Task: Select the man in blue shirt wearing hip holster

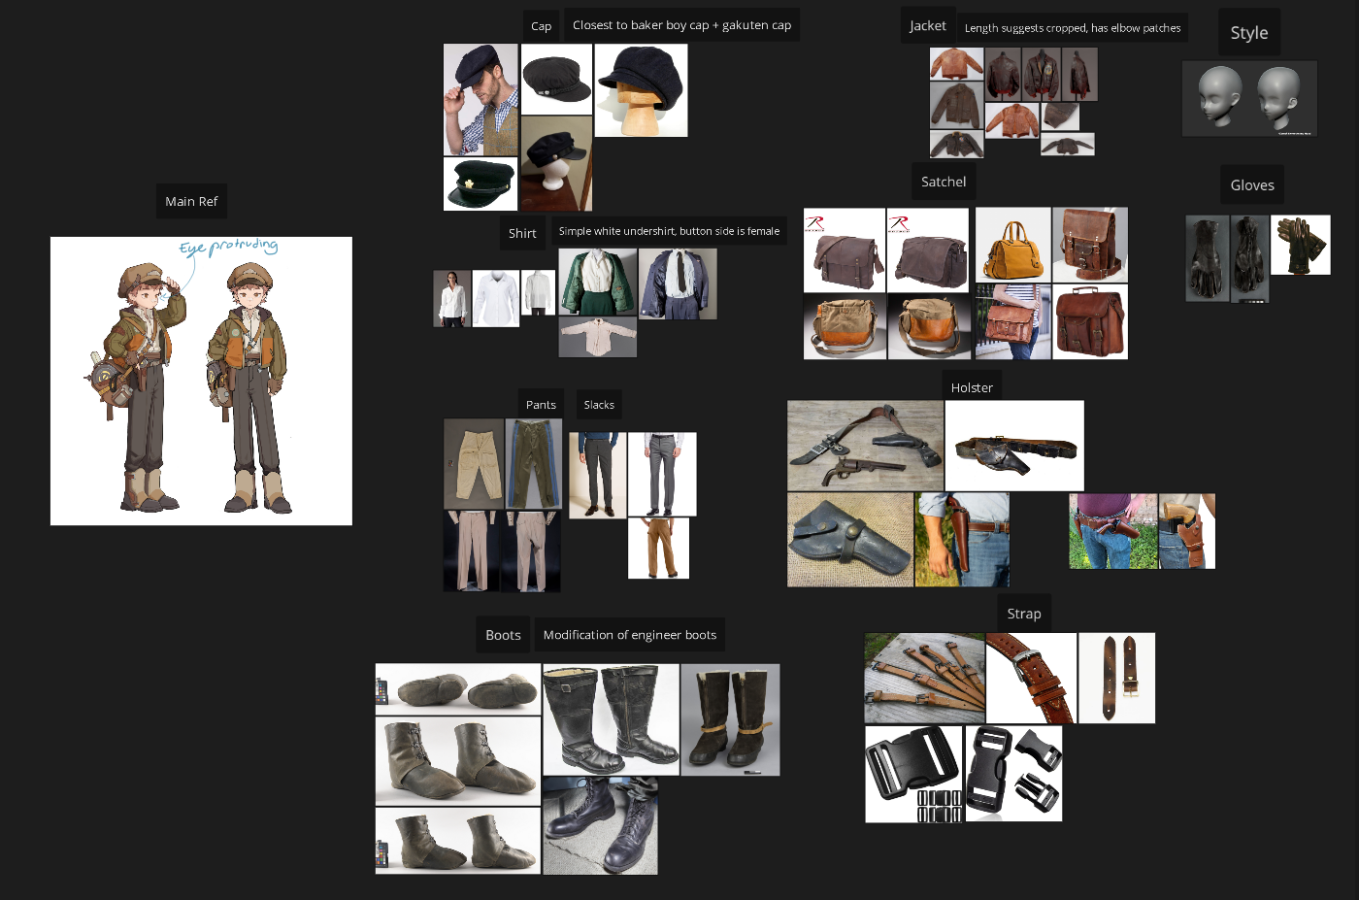Action: (962, 539)
